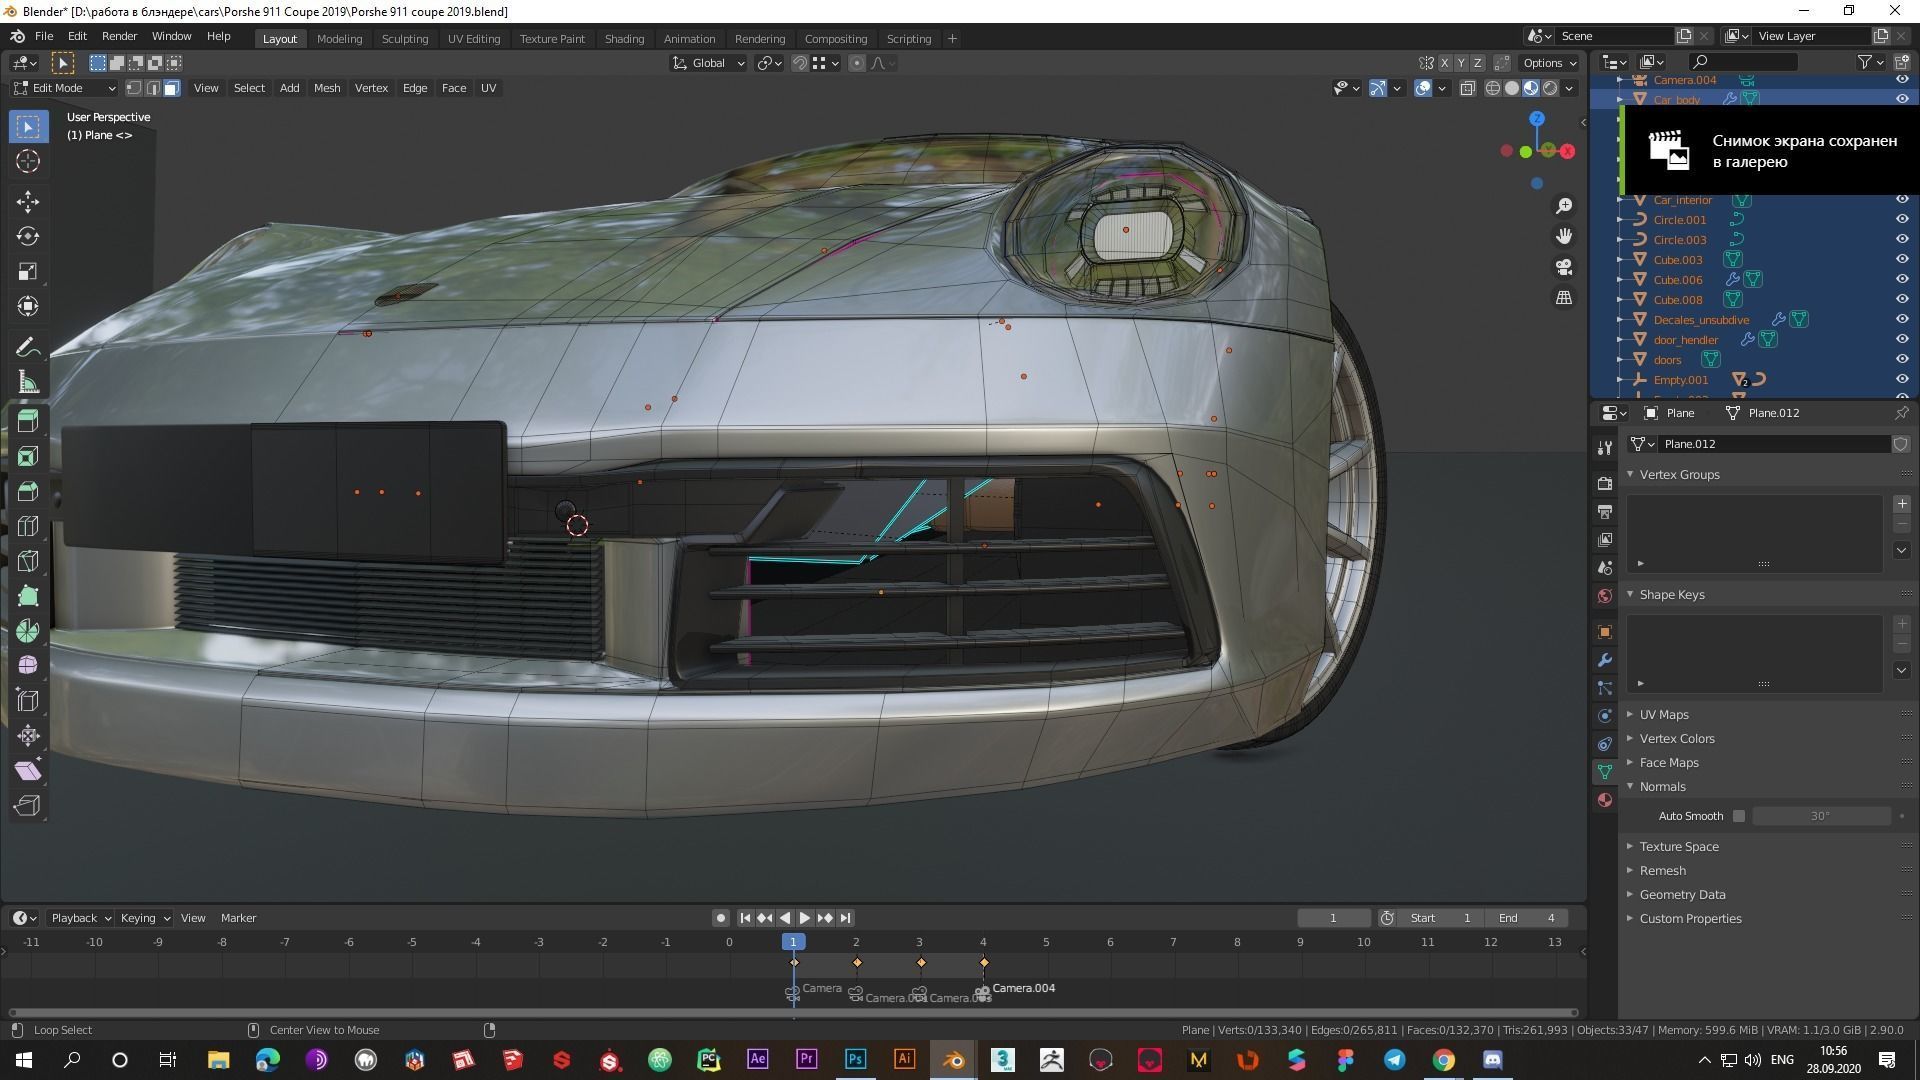The width and height of the screenshot is (1920, 1080).
Task: Toggle Windows Start button
Action: coord(23,1060)
